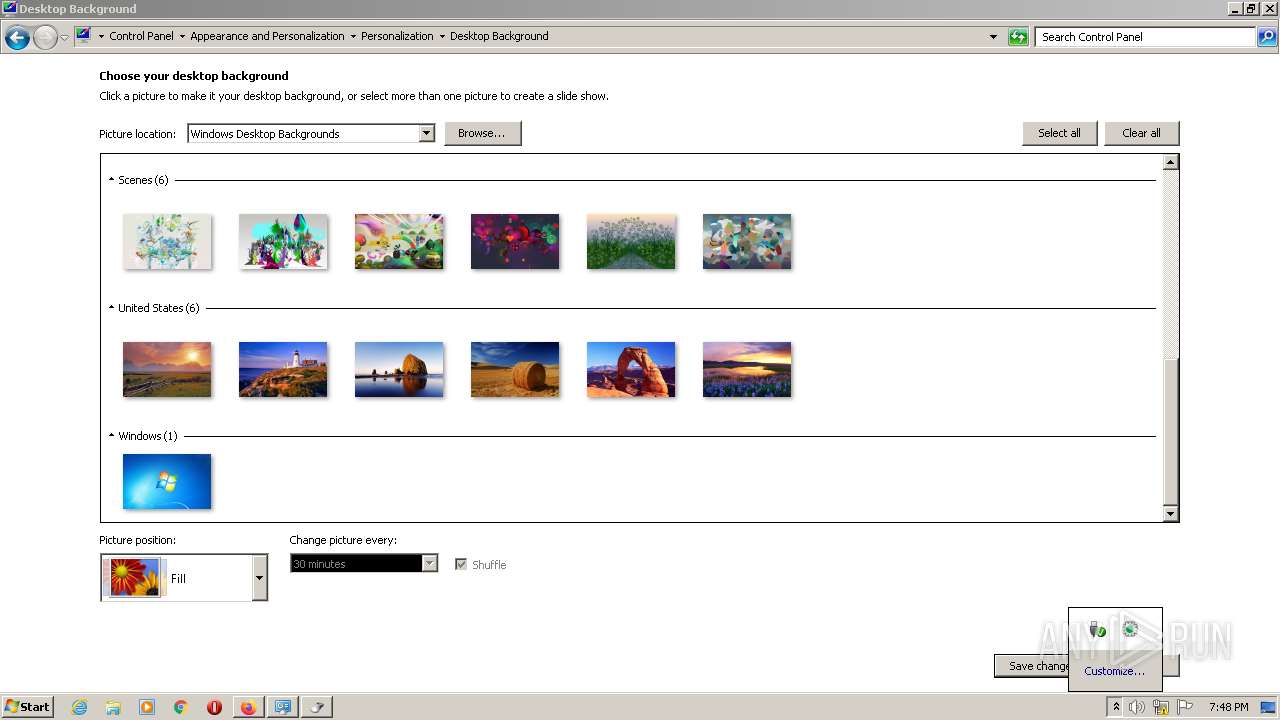Select the cyan and purple abstract Scenes wallpaper
Image resolution: width=1280 pixels, height=720 pixels.
283,241
